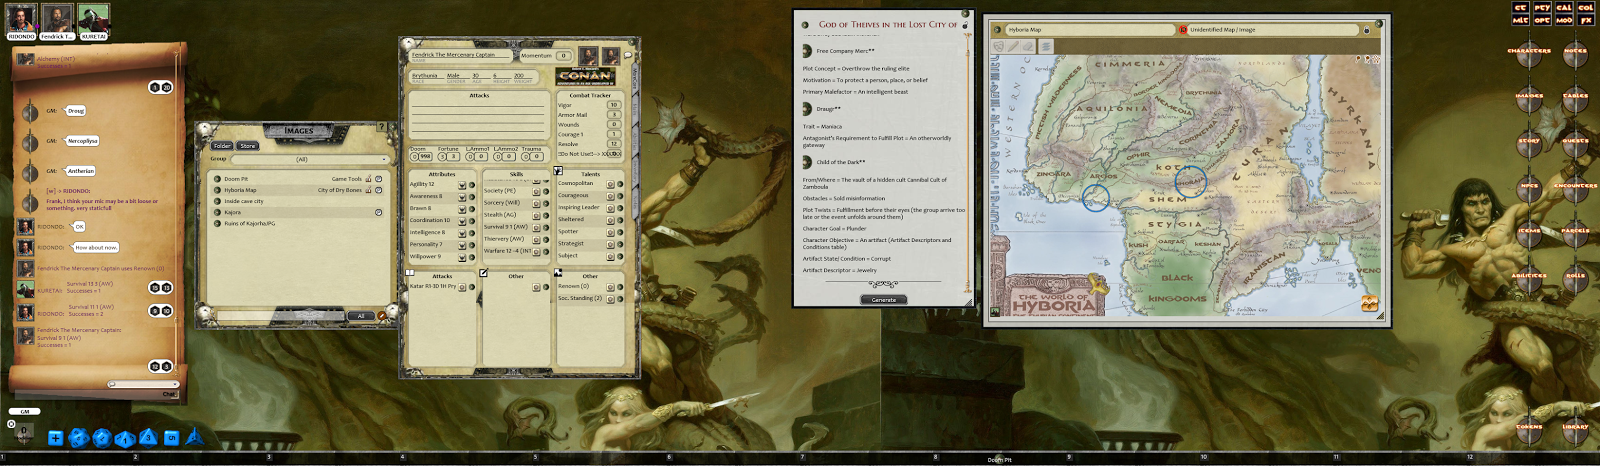Click the Folder button in Images window
This screenshot has width=1600, height=466.
[x=222, y=146]
